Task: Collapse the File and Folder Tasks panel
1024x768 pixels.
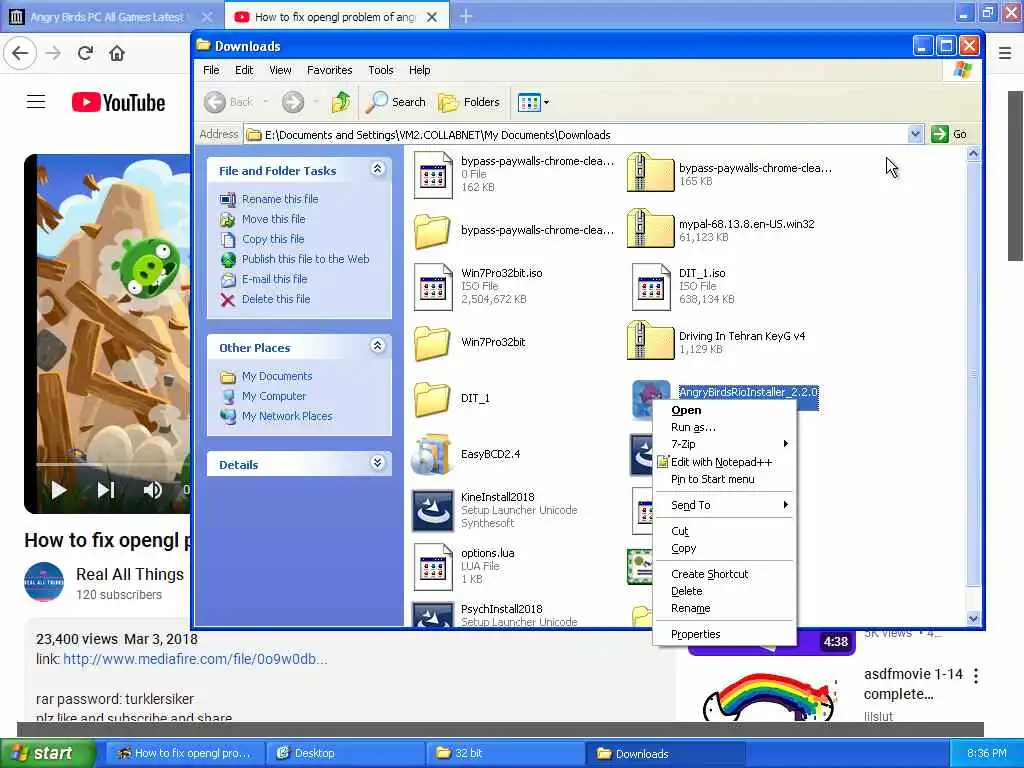Action: pyautogui.click(x=377, y=169)
